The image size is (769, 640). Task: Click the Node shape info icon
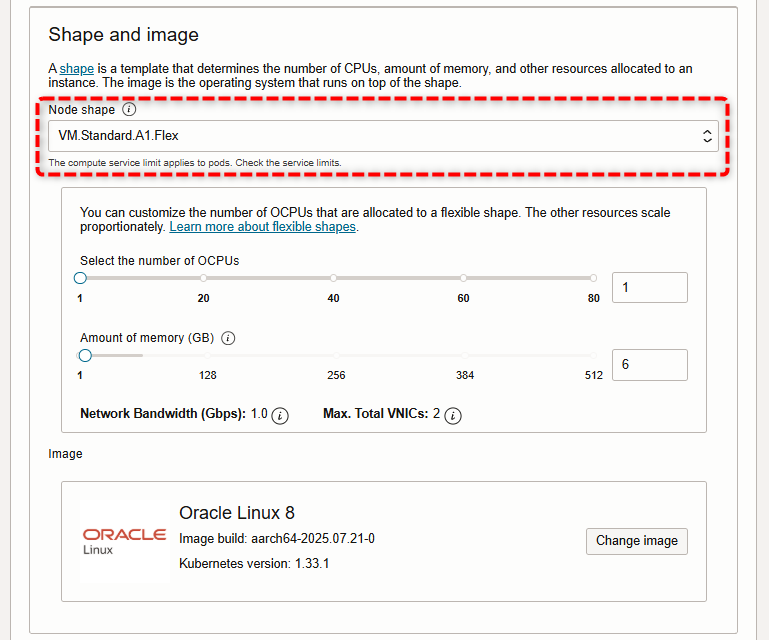pos(129,109)
